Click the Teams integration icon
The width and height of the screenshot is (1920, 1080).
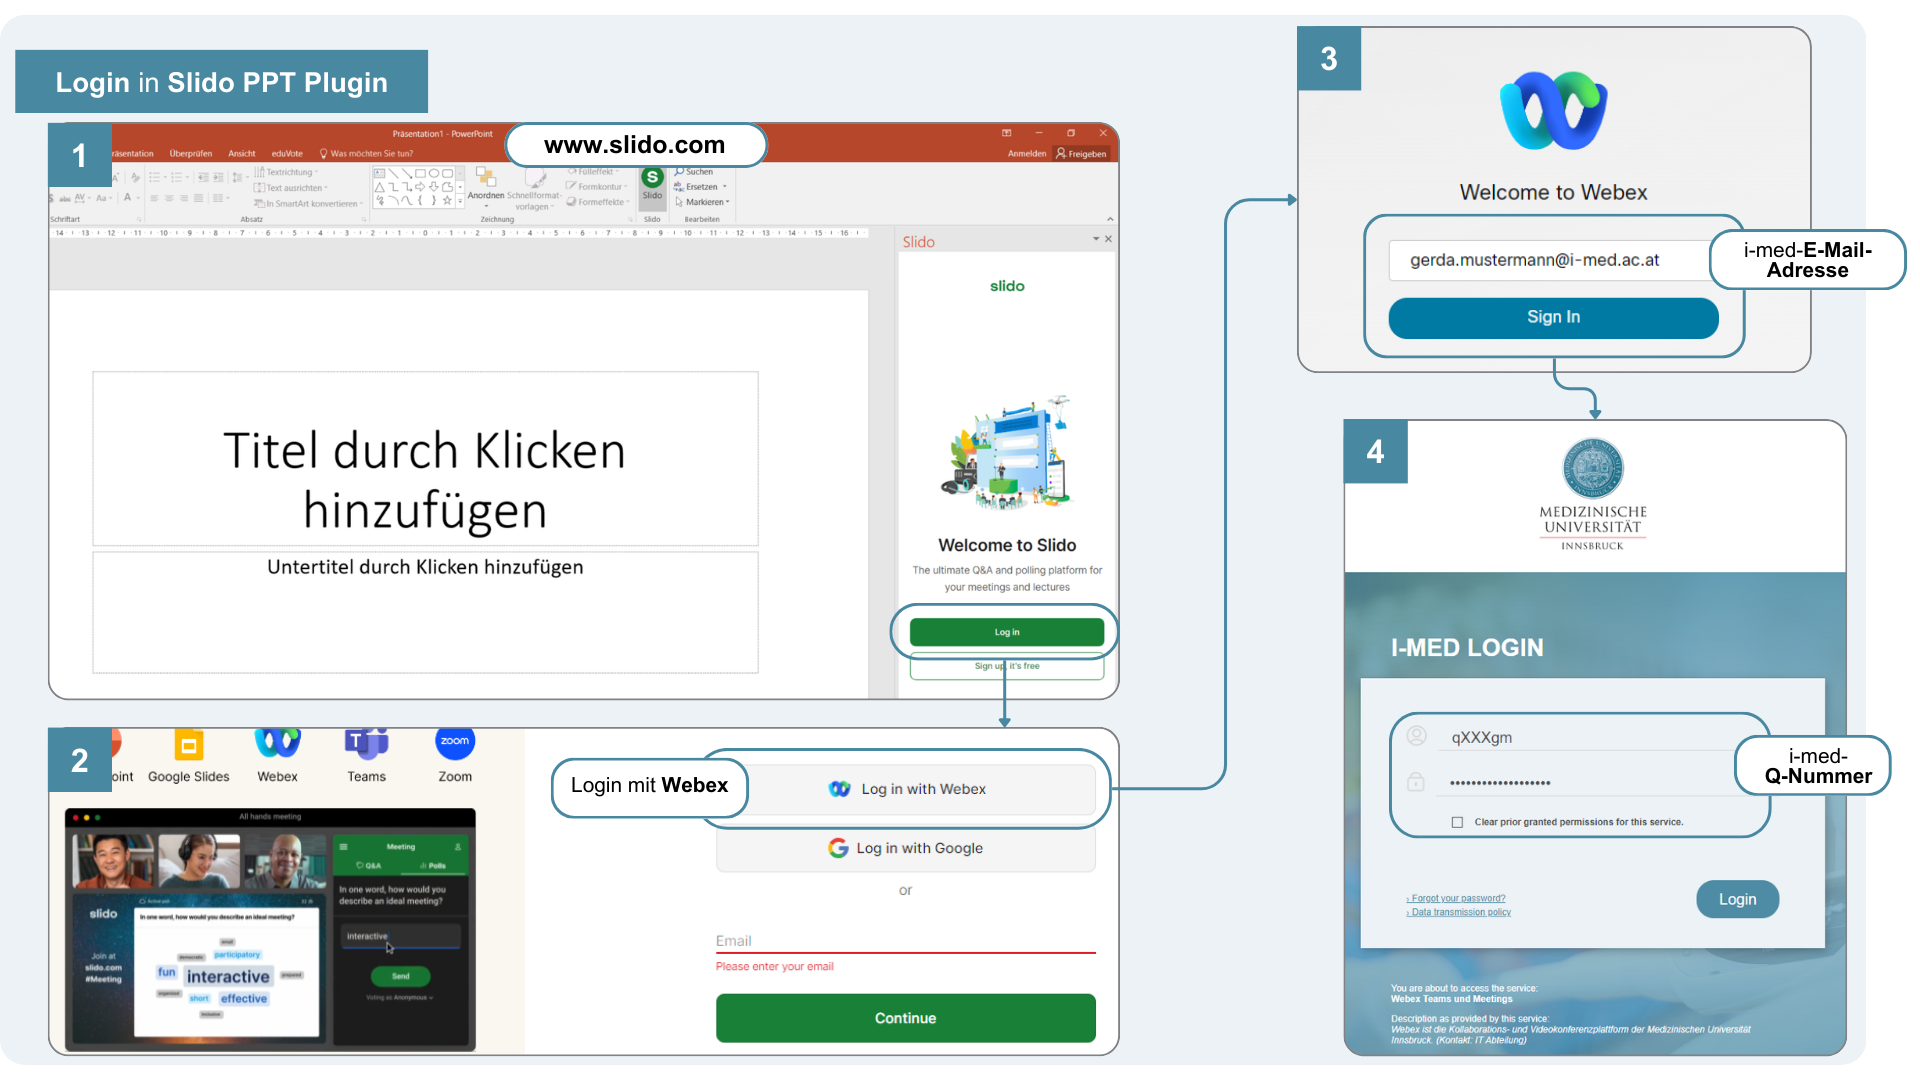click(x=366, y=743)
